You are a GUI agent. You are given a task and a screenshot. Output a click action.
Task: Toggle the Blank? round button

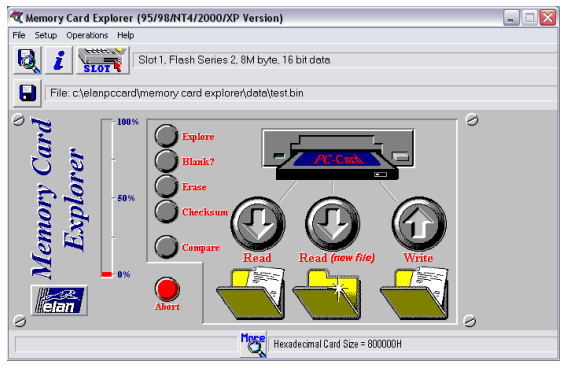coord(166,161)
